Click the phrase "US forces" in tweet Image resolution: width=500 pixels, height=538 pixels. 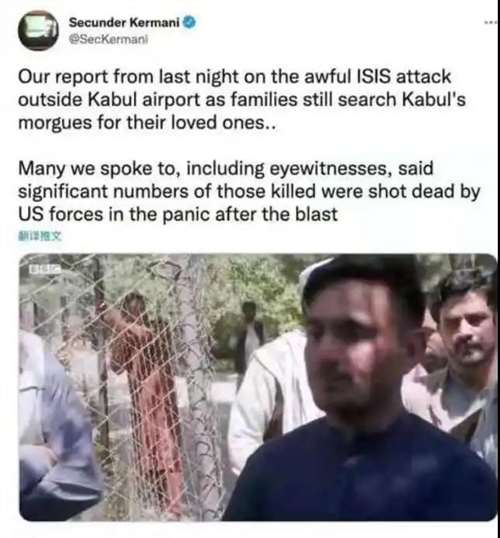60,214
